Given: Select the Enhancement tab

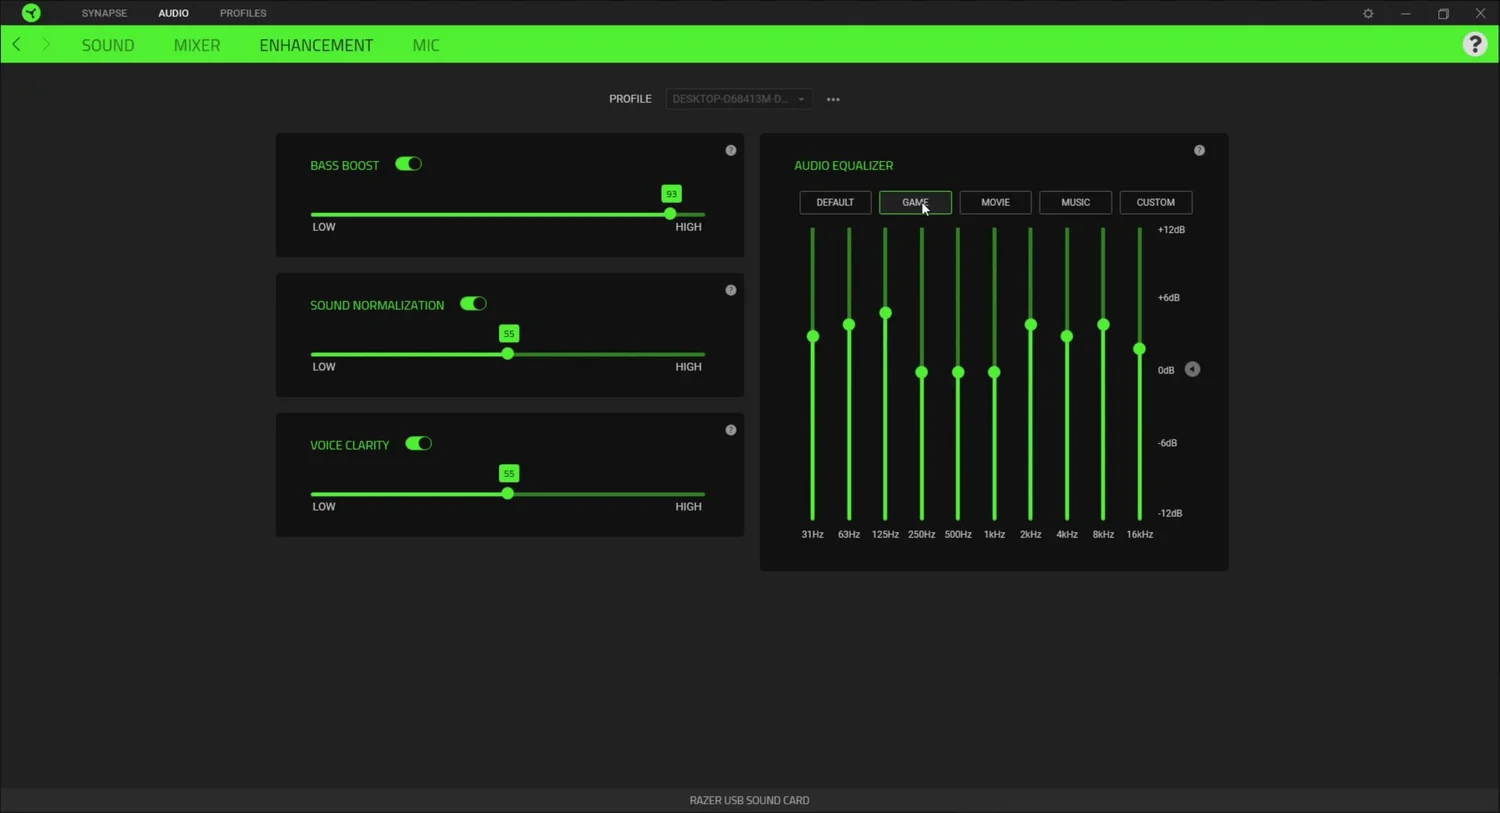Looking at the screenshot, I should pos(316,45).
